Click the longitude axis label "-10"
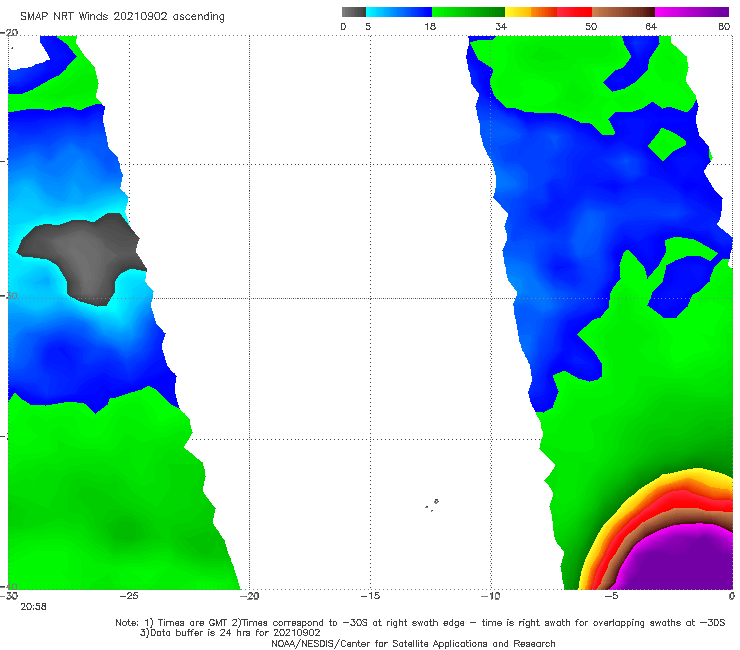The image size is (740, 650). coord(490,596)
